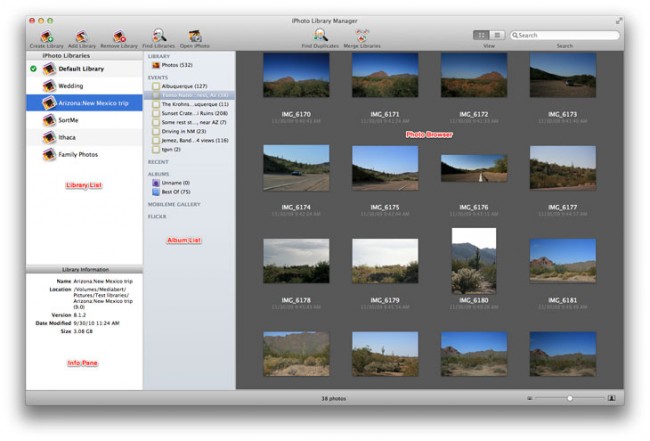The image size is (650, 441).
Task: Open the Albuquerque (127) event
Action: pyautogui.click(x=182, y=86)
